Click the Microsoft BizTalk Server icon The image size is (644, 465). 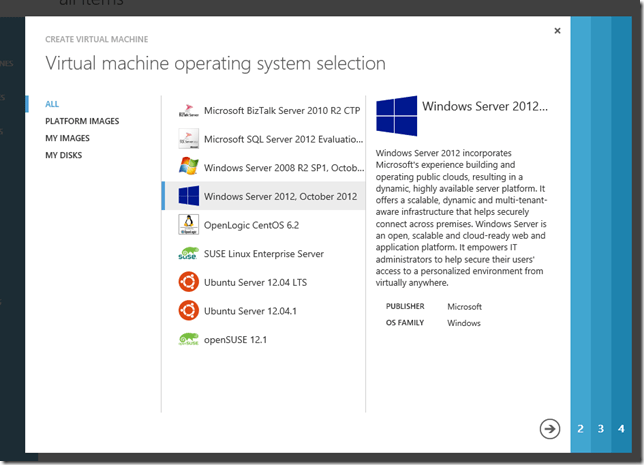(187, 111)
